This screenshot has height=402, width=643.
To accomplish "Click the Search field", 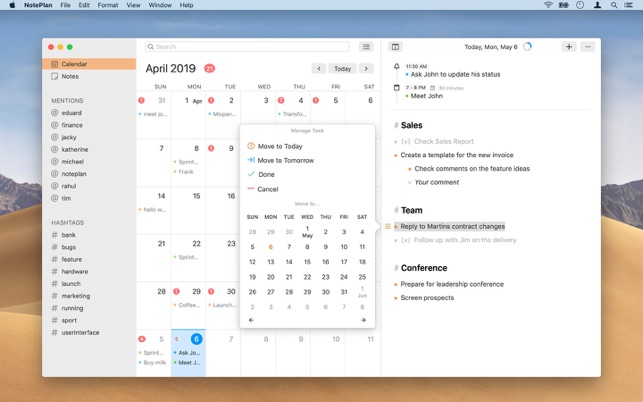I will click(247, 47).
